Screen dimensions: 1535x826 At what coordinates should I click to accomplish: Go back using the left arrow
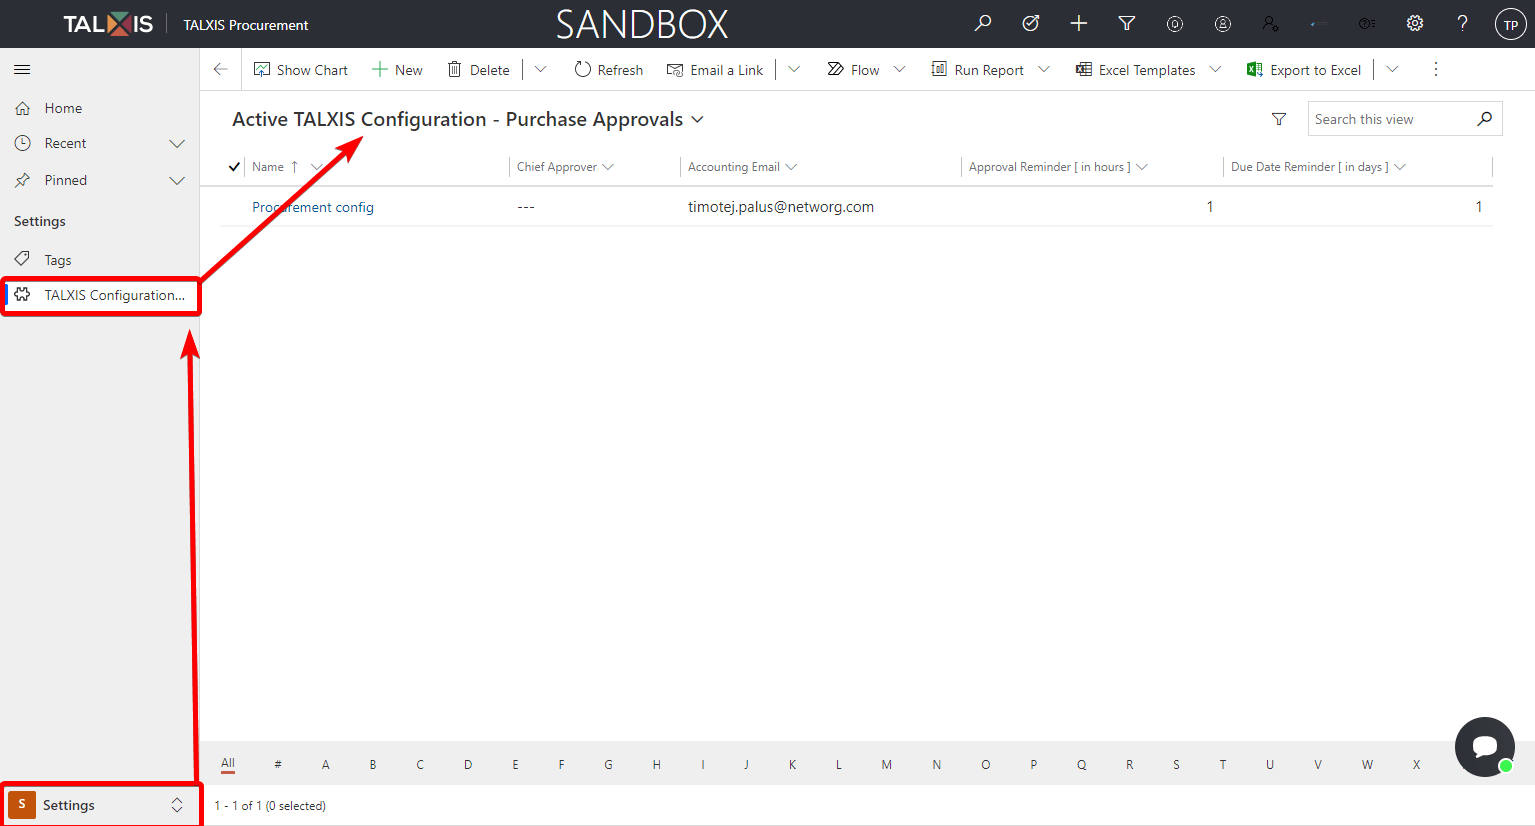coord(221,69)
